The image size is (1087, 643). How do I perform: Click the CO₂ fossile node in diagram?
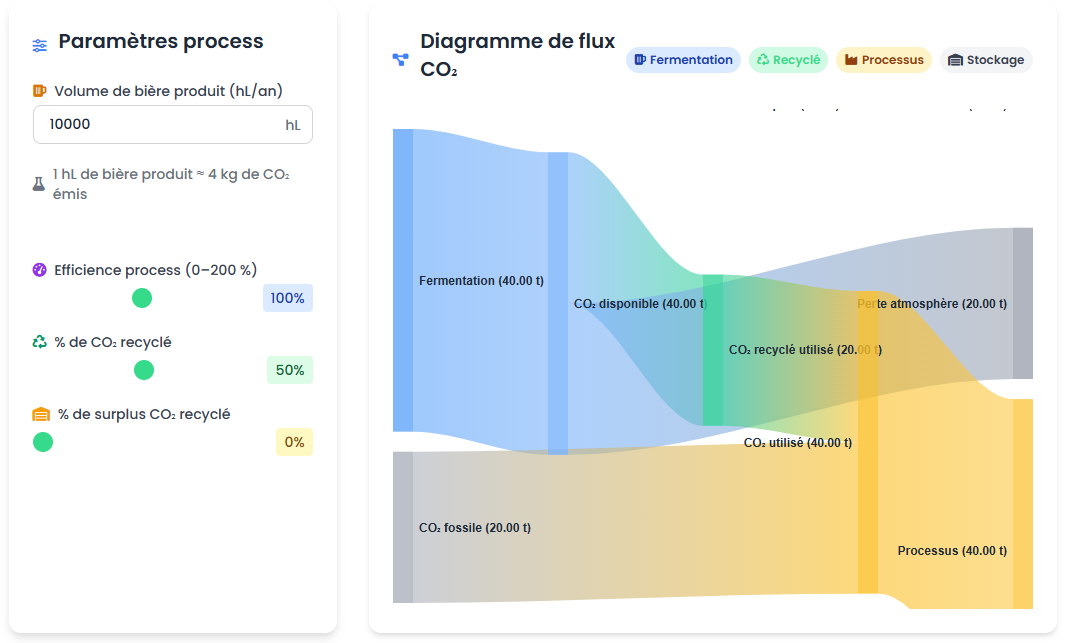tap(403, 527)
